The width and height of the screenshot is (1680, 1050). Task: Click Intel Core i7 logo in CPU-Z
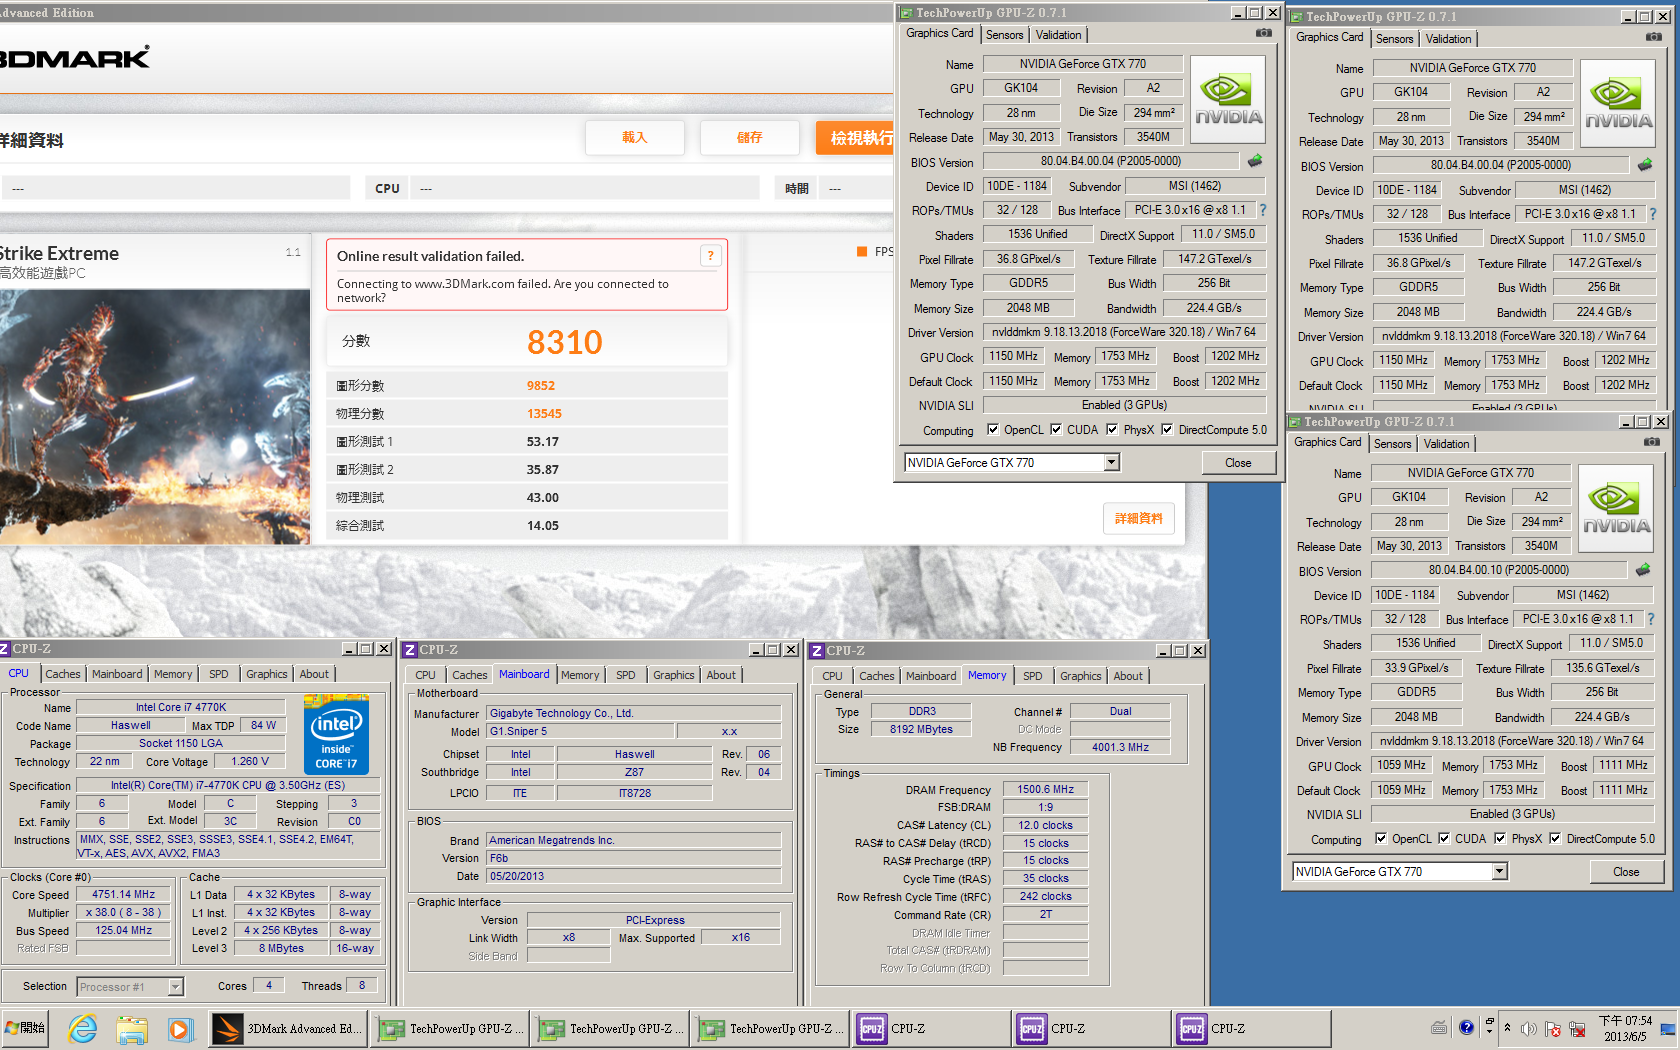click(336, 736)
